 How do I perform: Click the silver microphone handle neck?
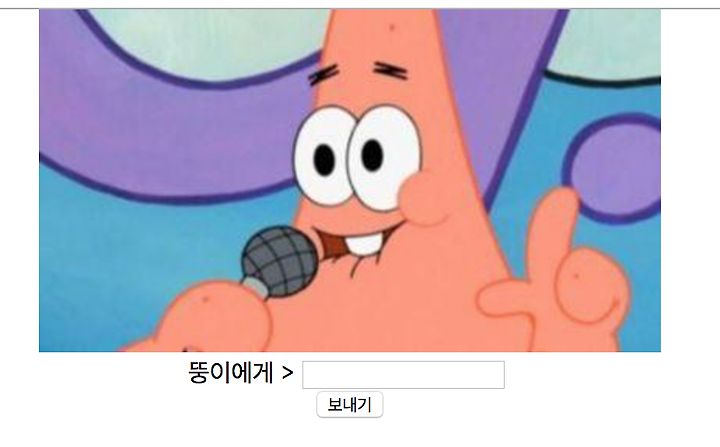pos(255,287)
